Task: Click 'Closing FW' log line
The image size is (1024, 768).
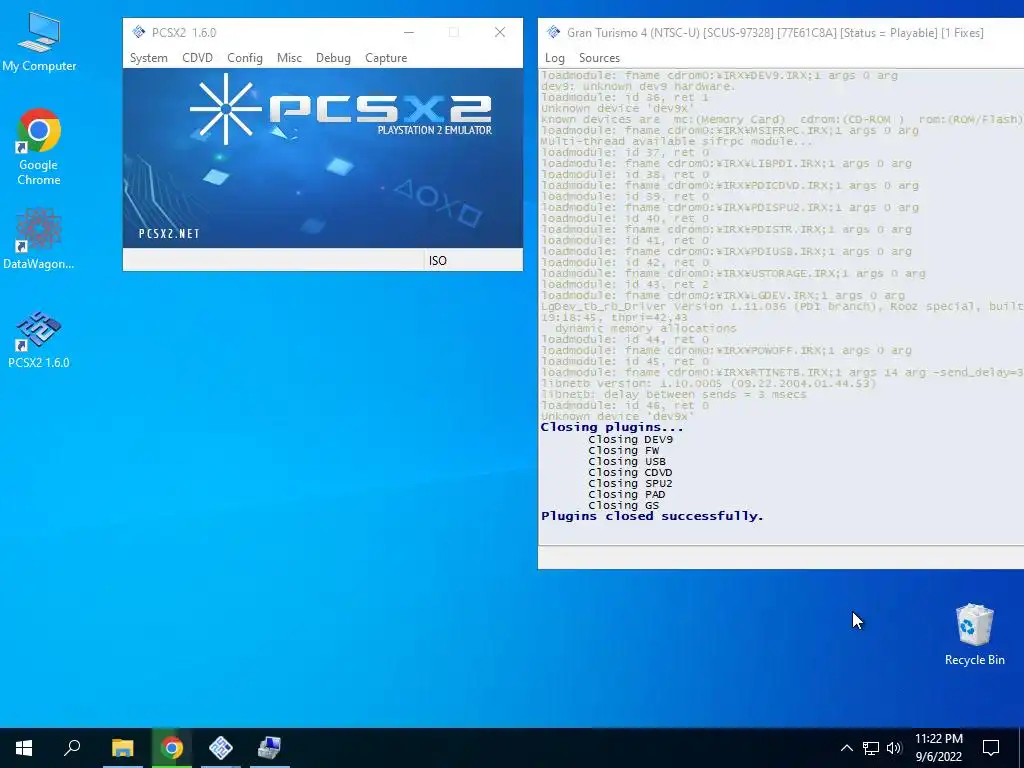Action: point(624,450)
